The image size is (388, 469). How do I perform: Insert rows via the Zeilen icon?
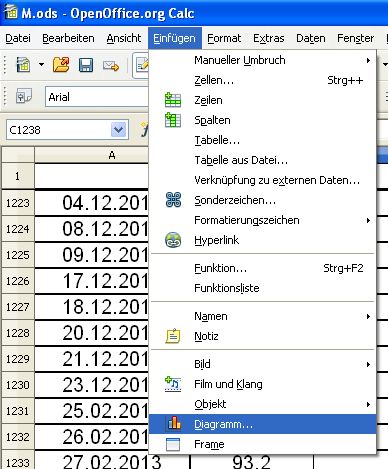click(173, 100)
